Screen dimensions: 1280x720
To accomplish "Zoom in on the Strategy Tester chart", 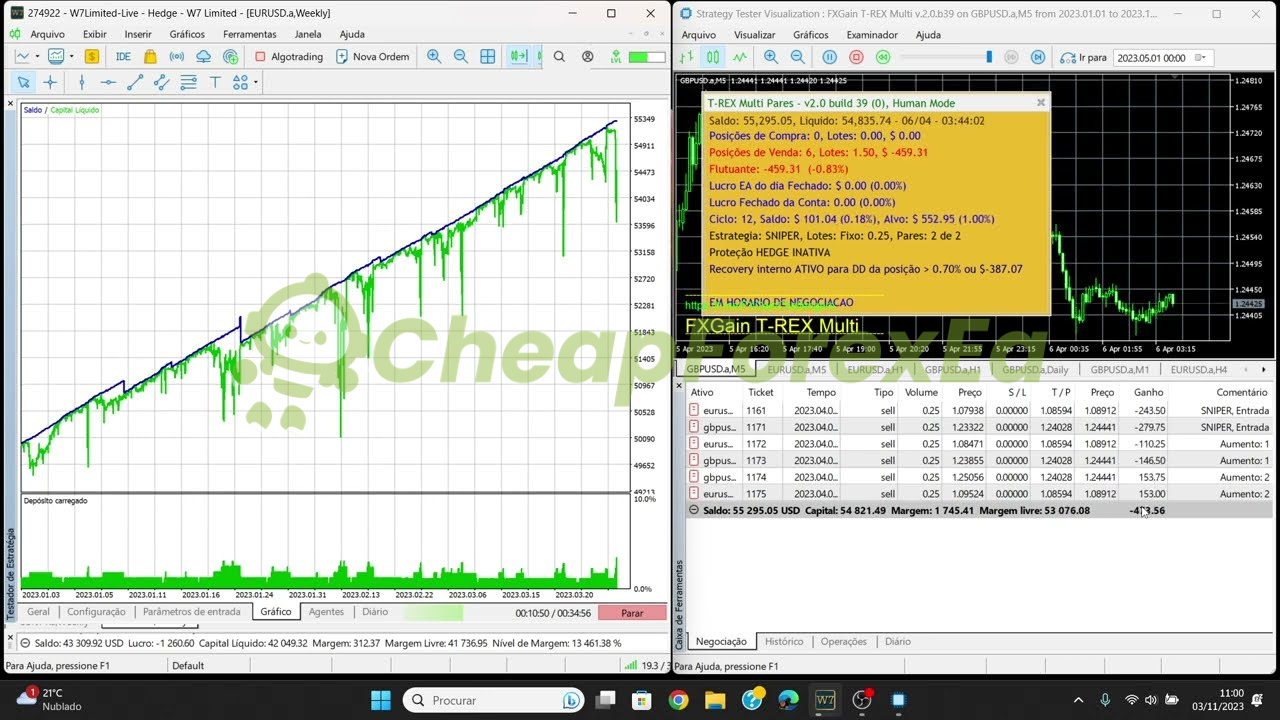I will click(x=771, y=57).
